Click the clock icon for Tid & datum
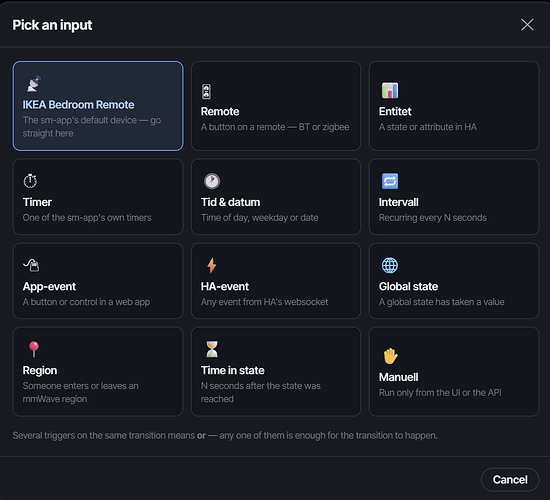This screenshot has width=550, height=500. coord(212,181)
